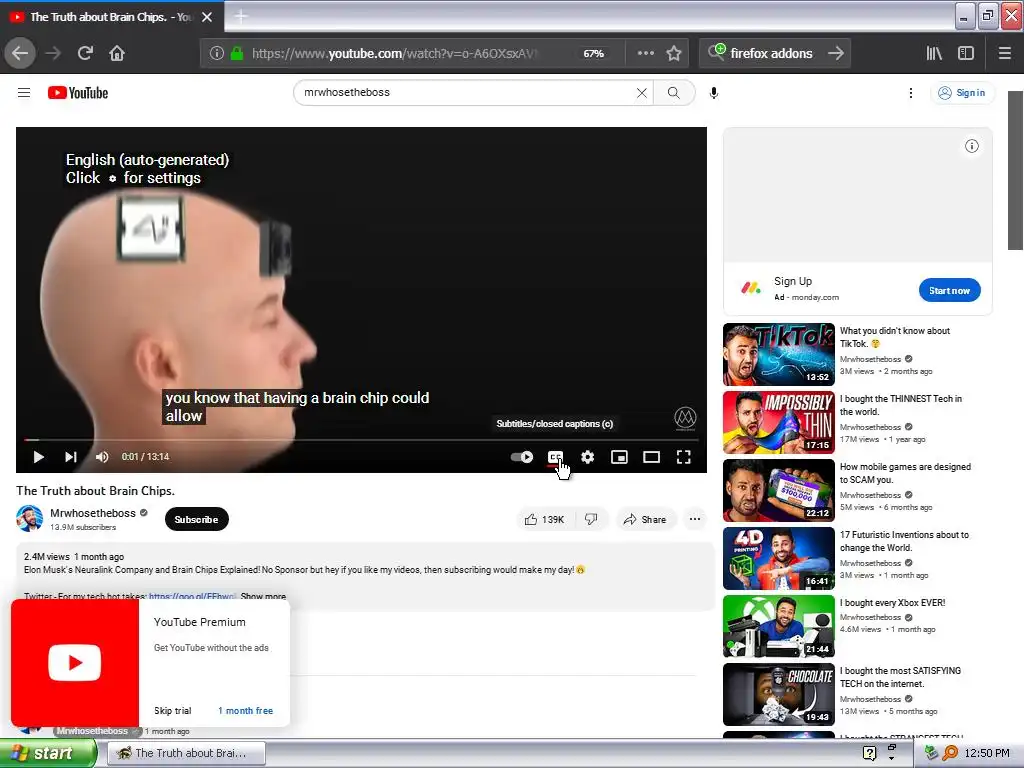
Task: Choose 1 month free offer
Action: click(246, 711)
